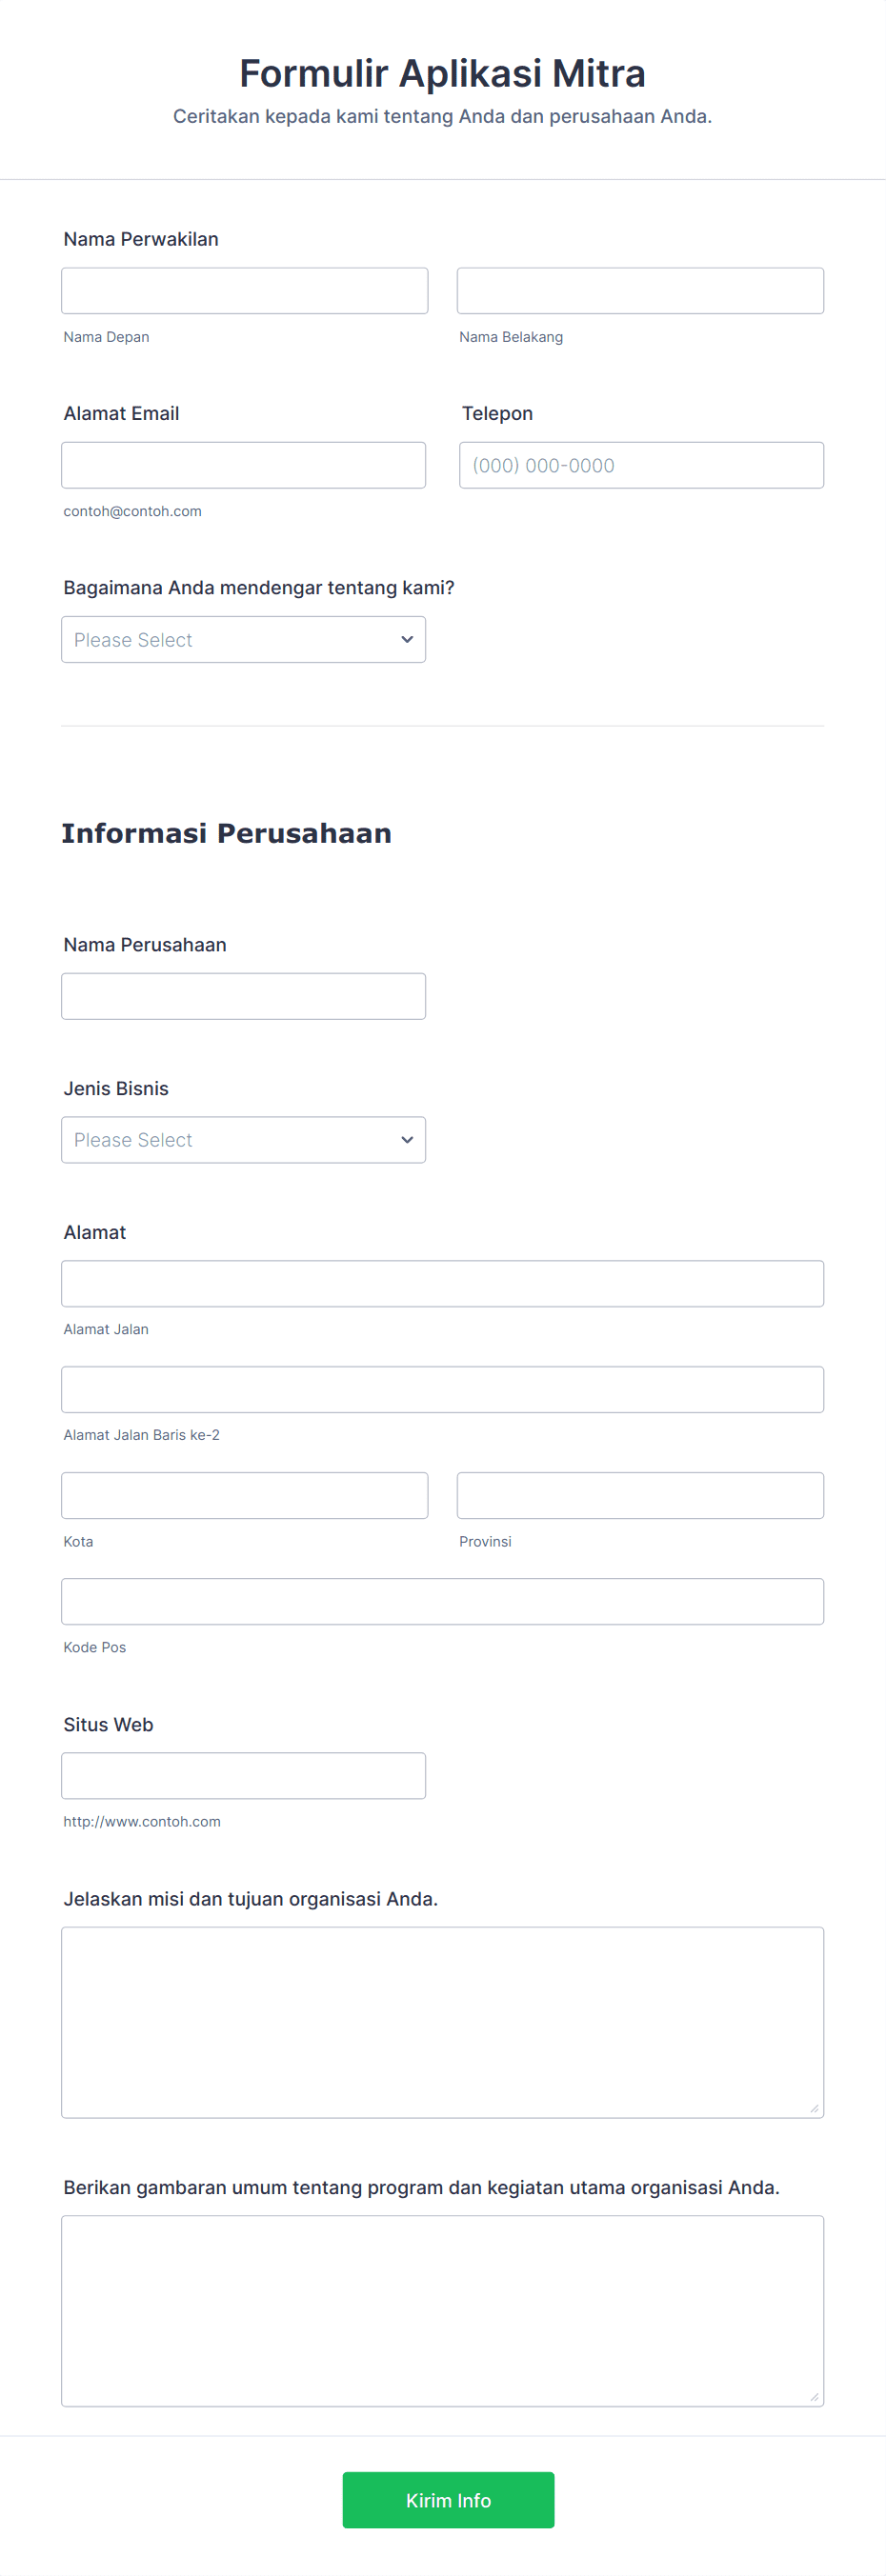Click the Nama Belakang input field
The height and width of the screenshot is (2576, 886).
[639, 290]
